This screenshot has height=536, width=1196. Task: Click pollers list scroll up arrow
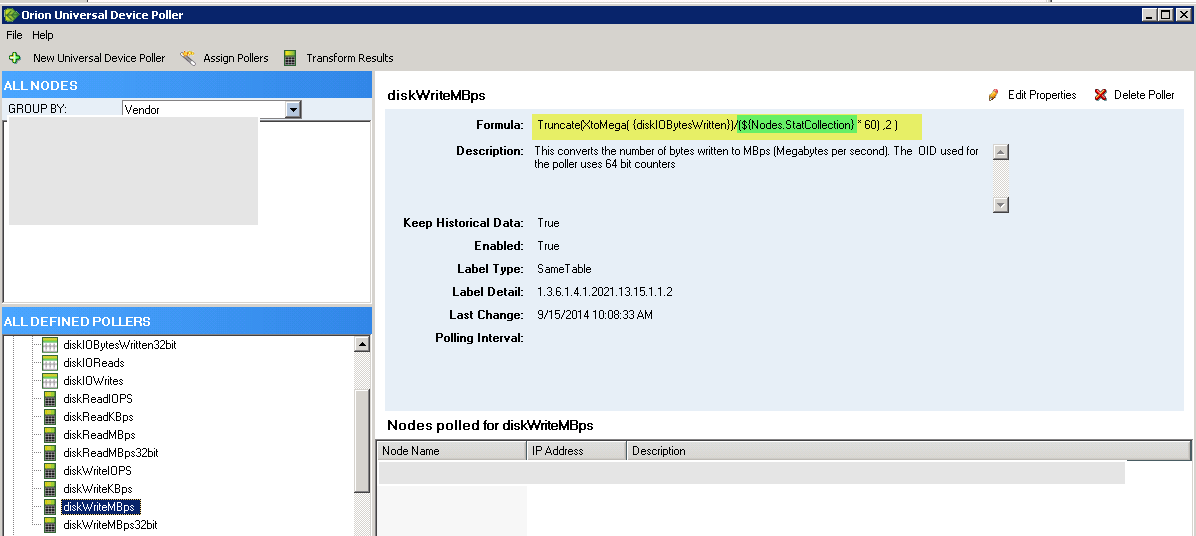point(362,345)
